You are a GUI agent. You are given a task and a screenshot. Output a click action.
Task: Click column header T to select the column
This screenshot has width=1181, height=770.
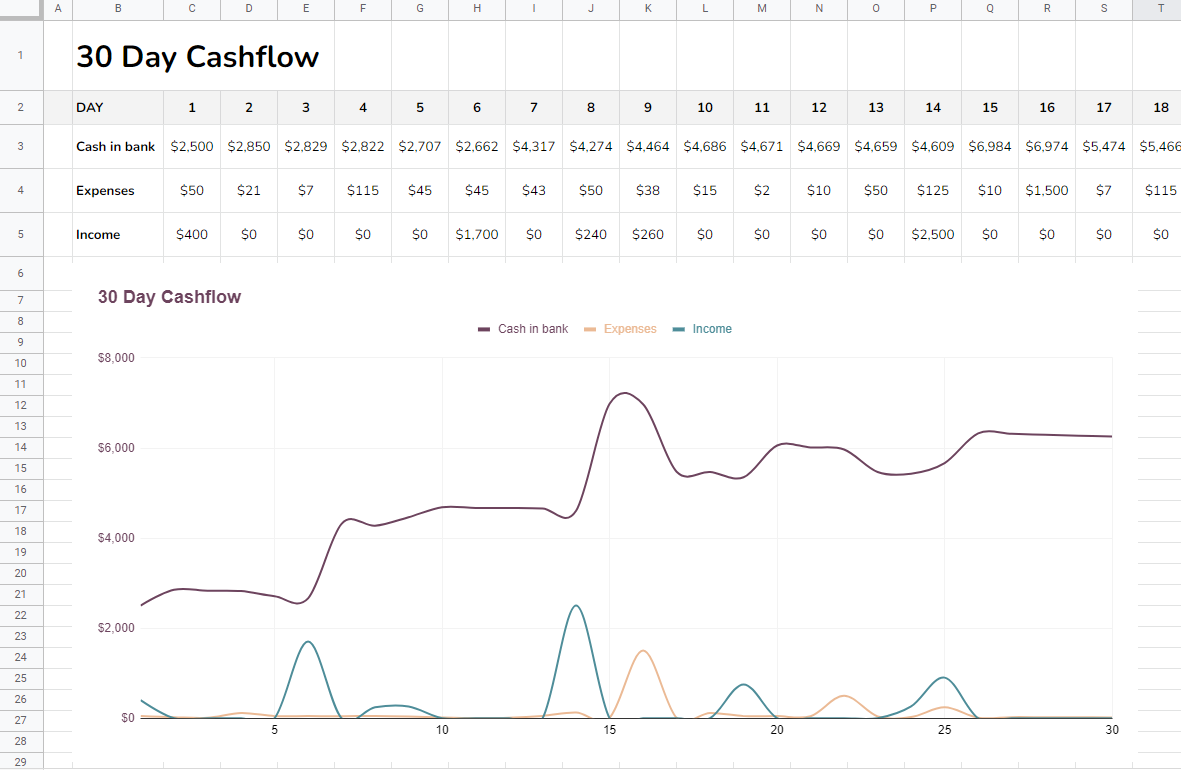[1160, 9]
